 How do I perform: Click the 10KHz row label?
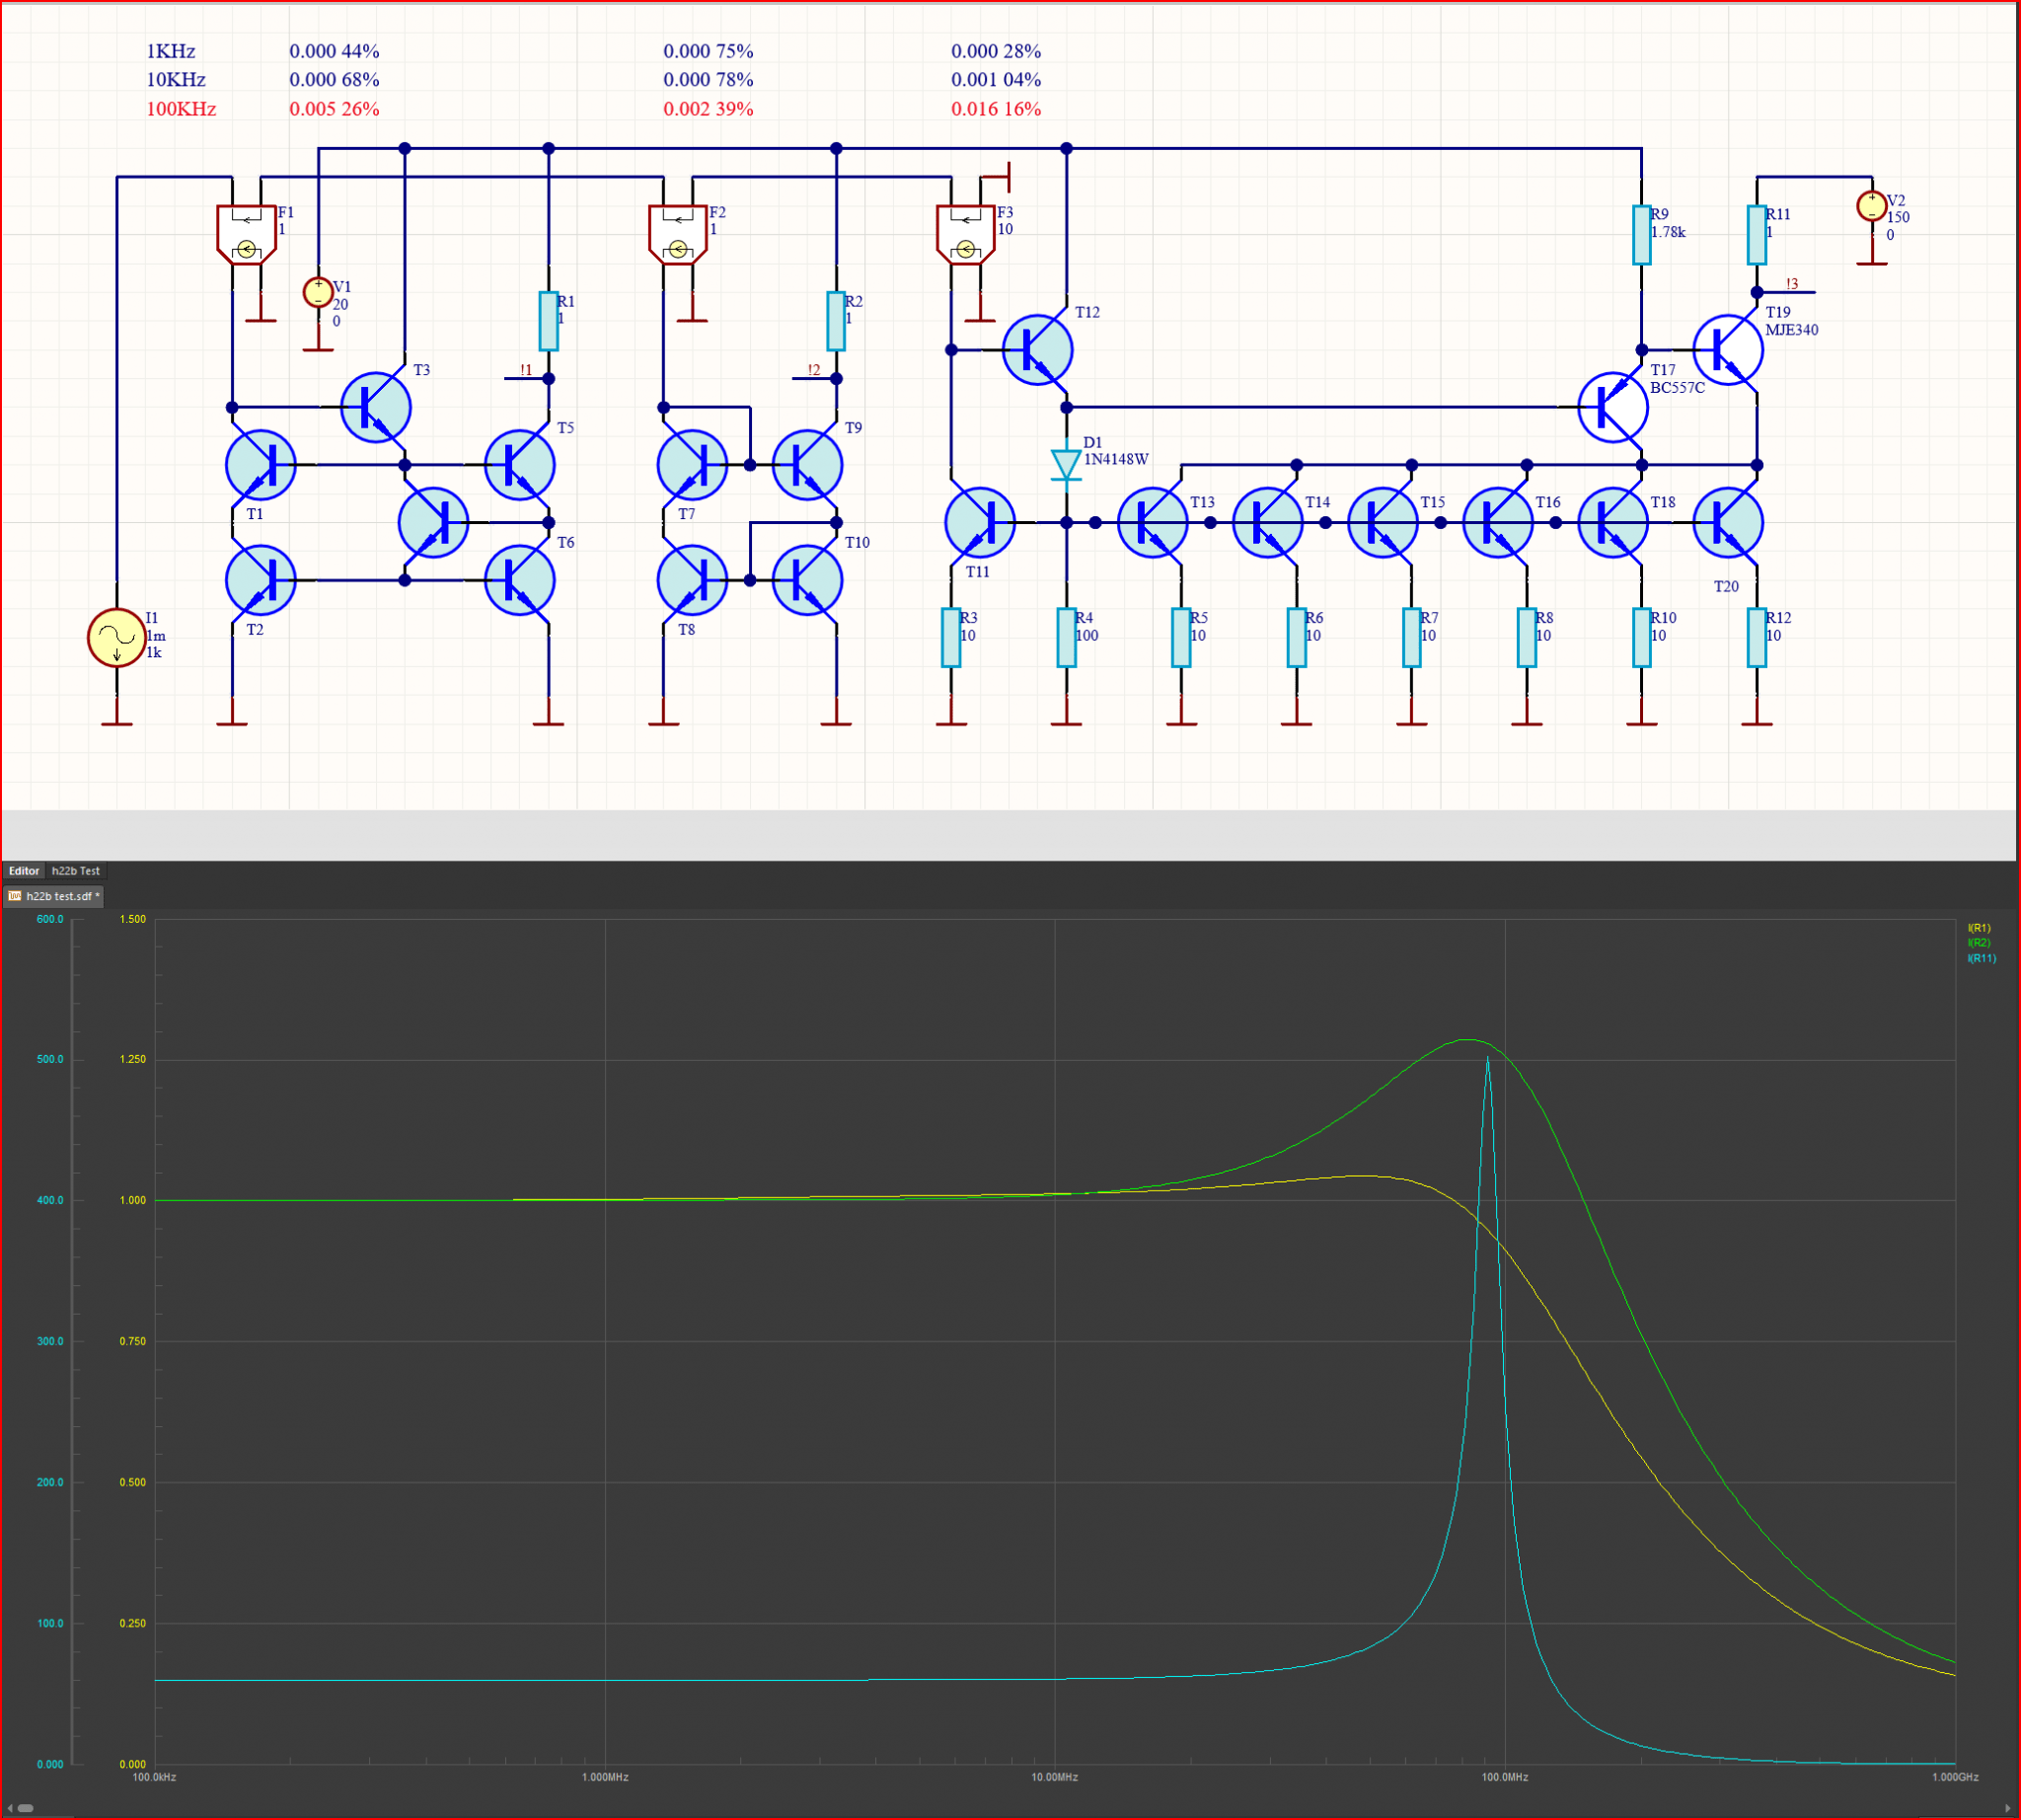pos(176,80)
